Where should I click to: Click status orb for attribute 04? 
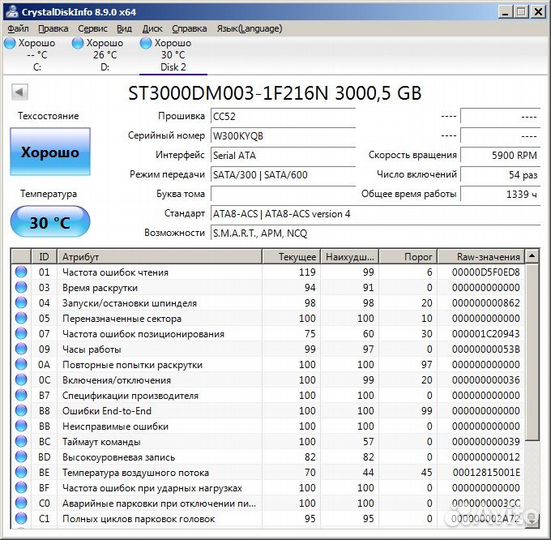click(x=21, y=303)
